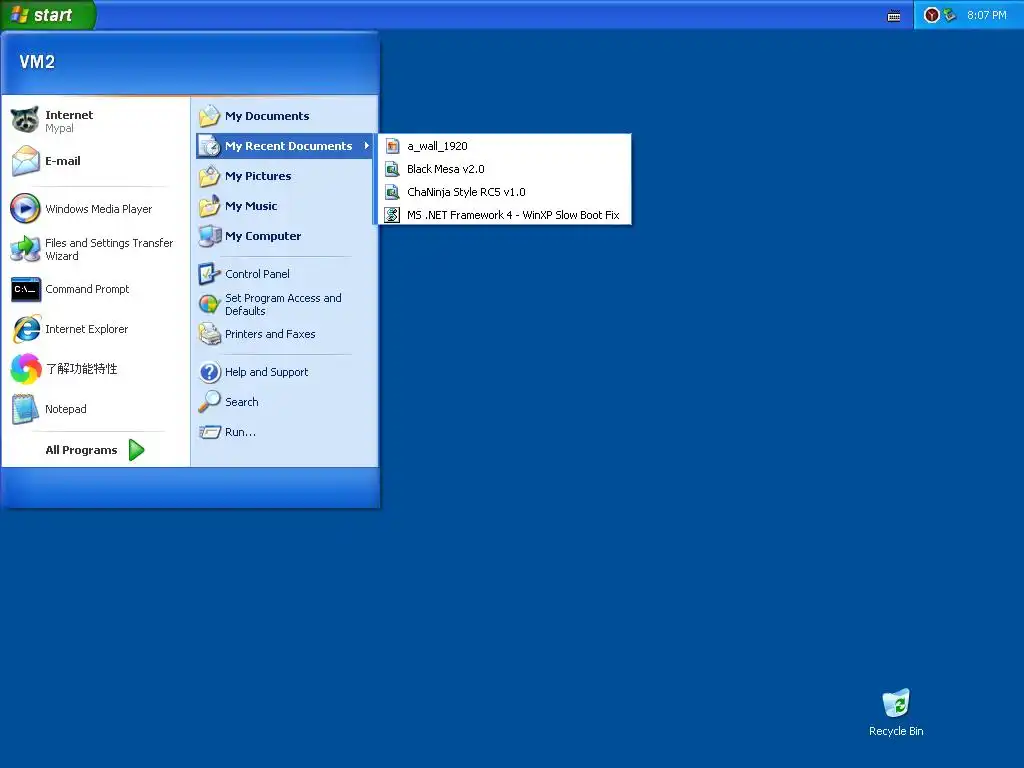Image resolution: width=1024 pixels, height=768 pixels.
Task: Open the My Music folder icon
Action: [x=210, y=206]
